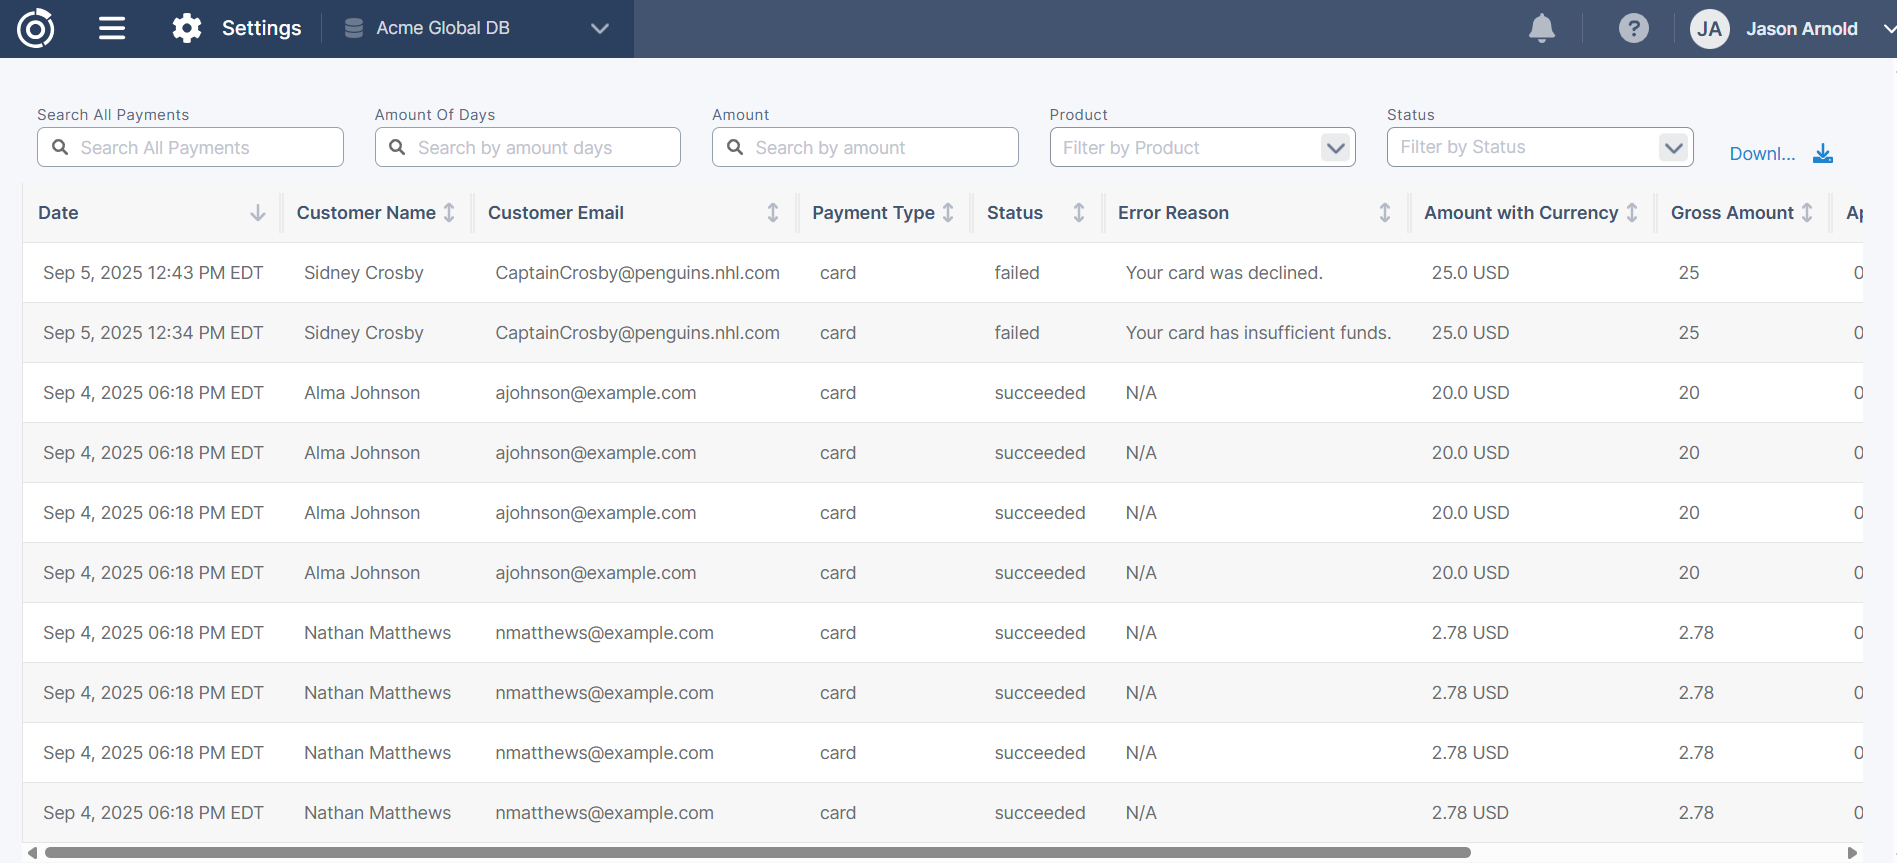
Task: Click the Settings gear icon
Action: [x=187, y=28]
